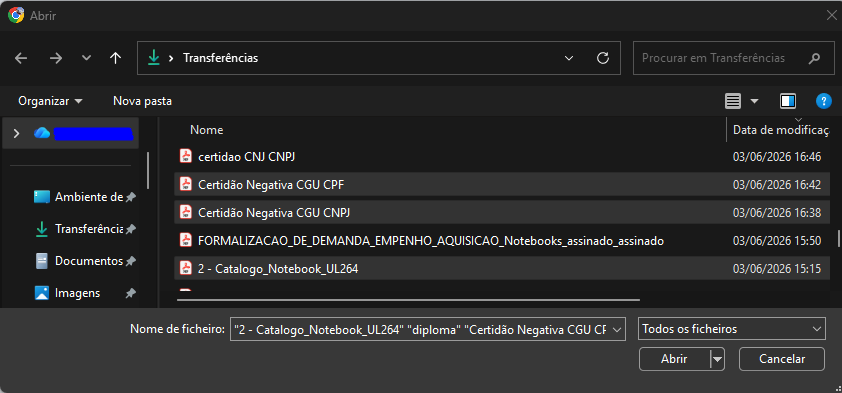842x393 pixels.
Task: Select the OneDrive cloud icon in sidebar
Action: pos(42,133)
